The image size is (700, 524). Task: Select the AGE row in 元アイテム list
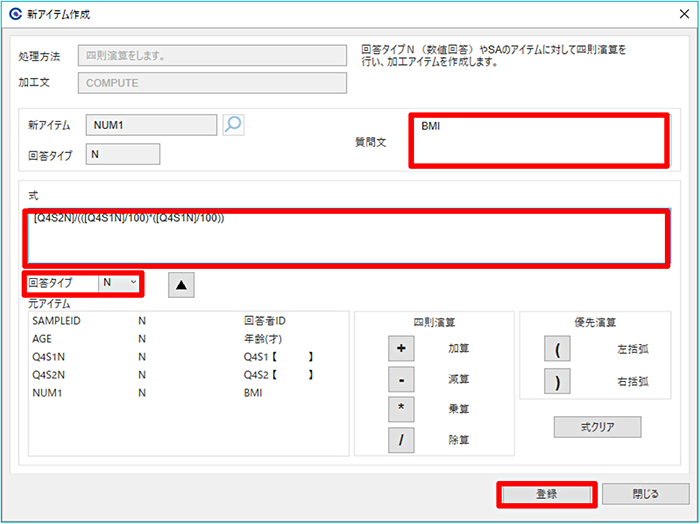pos(43,339)
